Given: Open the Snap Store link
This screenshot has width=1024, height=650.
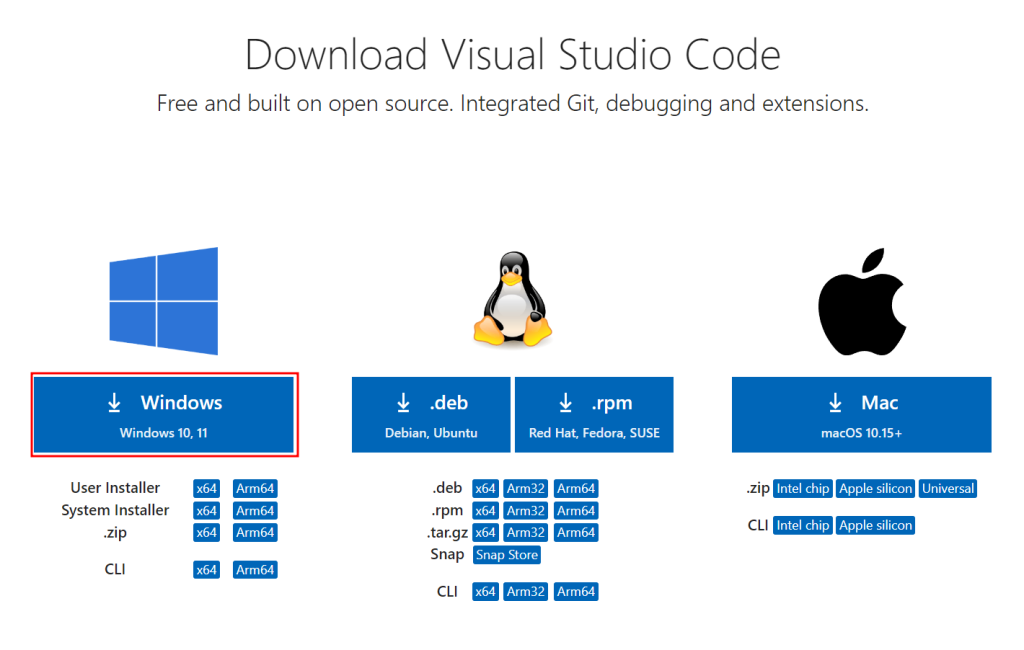Looking at the screenshot, I should [x=507, y=555].
